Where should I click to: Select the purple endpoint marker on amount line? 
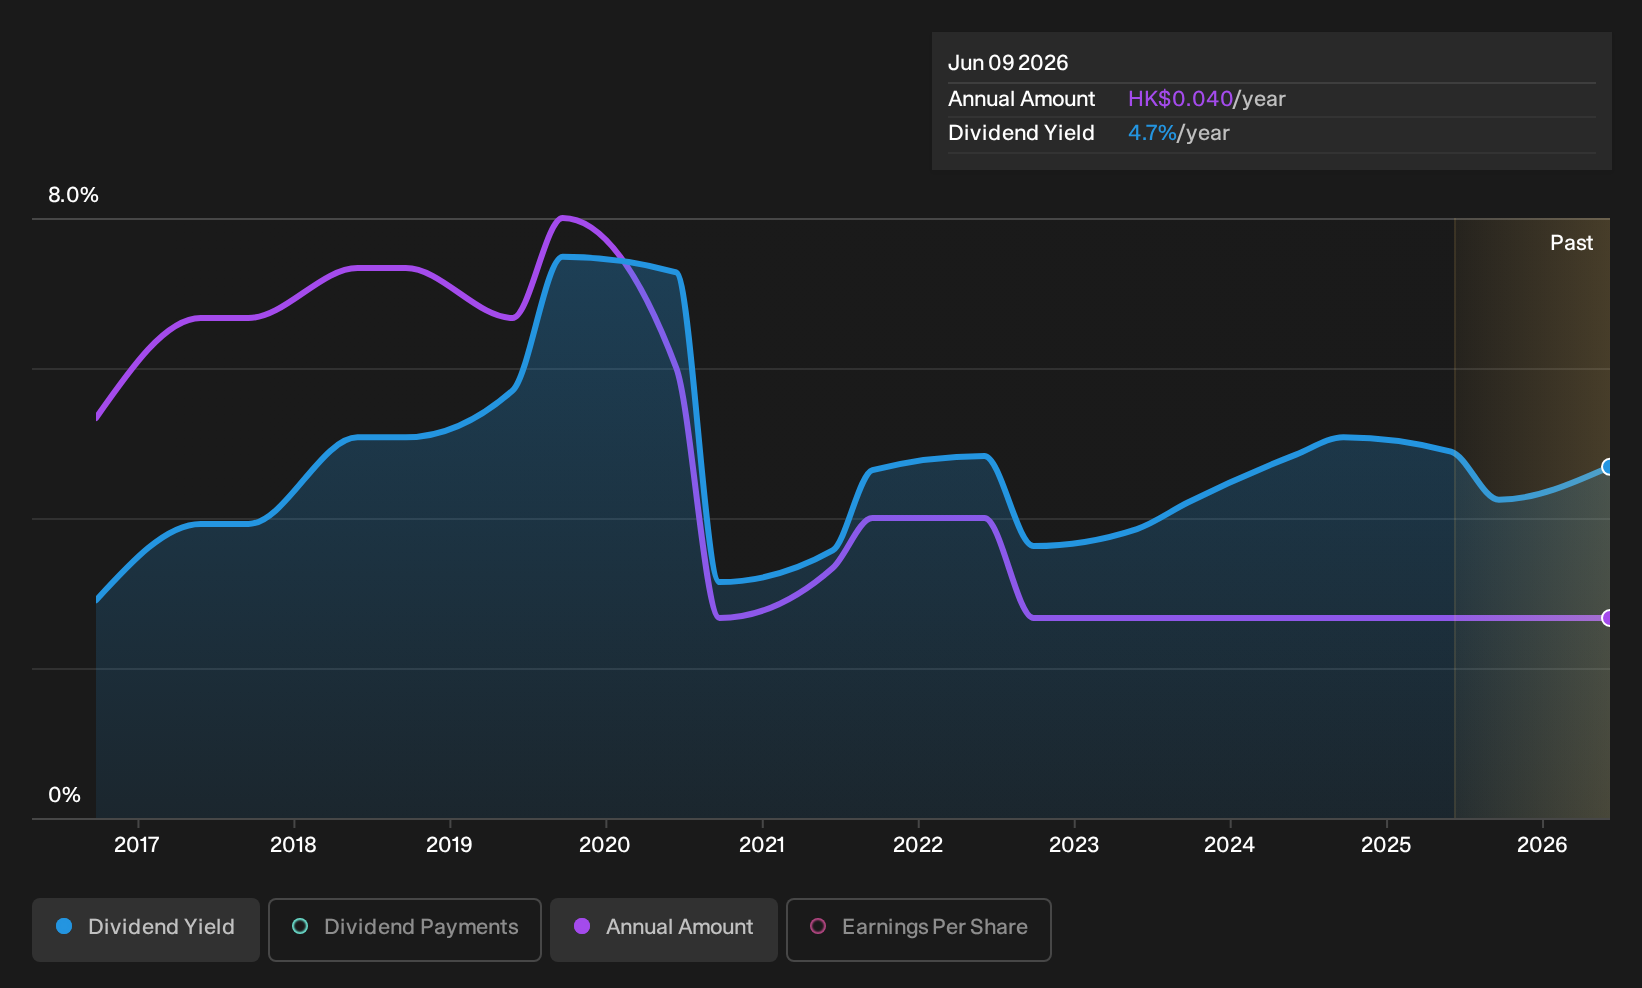click(1608, 618)
